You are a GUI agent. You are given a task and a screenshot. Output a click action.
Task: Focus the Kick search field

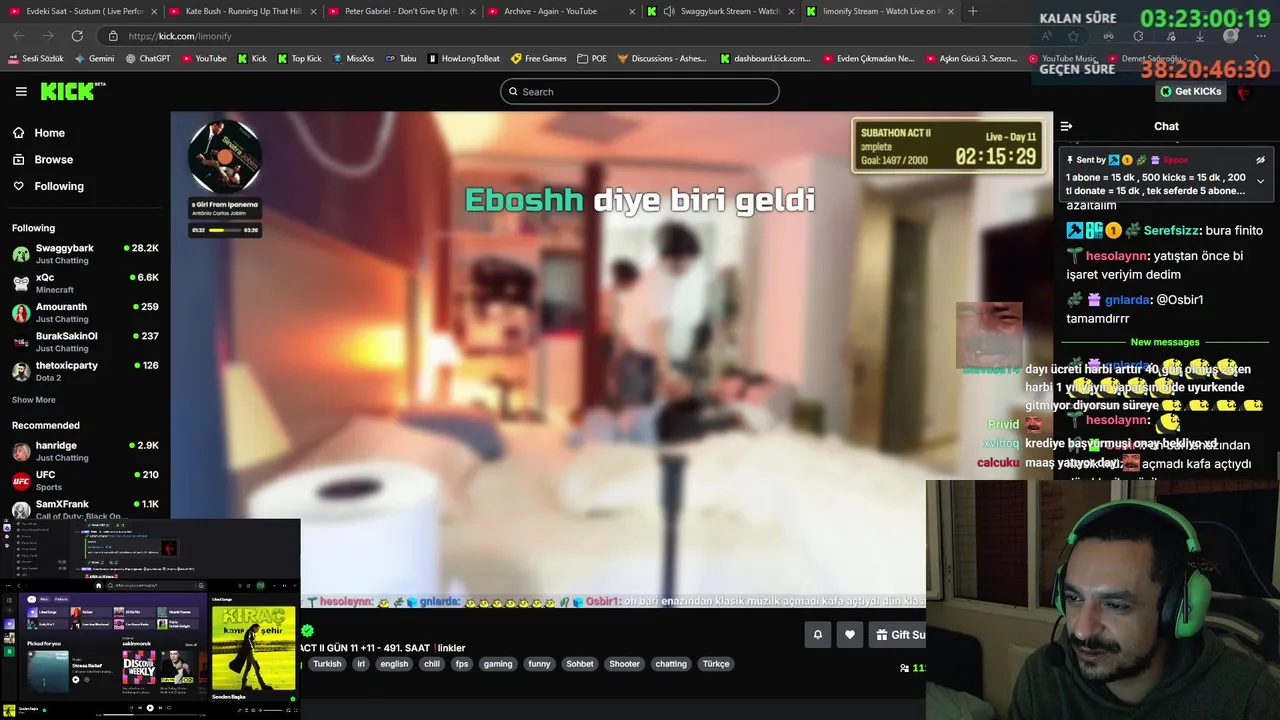click(639, 92)
